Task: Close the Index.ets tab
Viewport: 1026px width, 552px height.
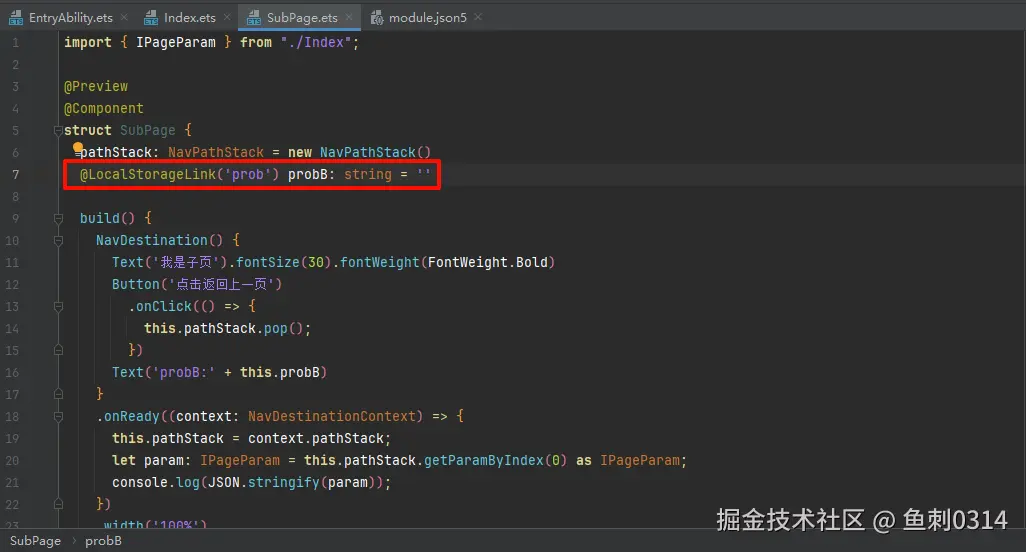Action: coord(227,17)
